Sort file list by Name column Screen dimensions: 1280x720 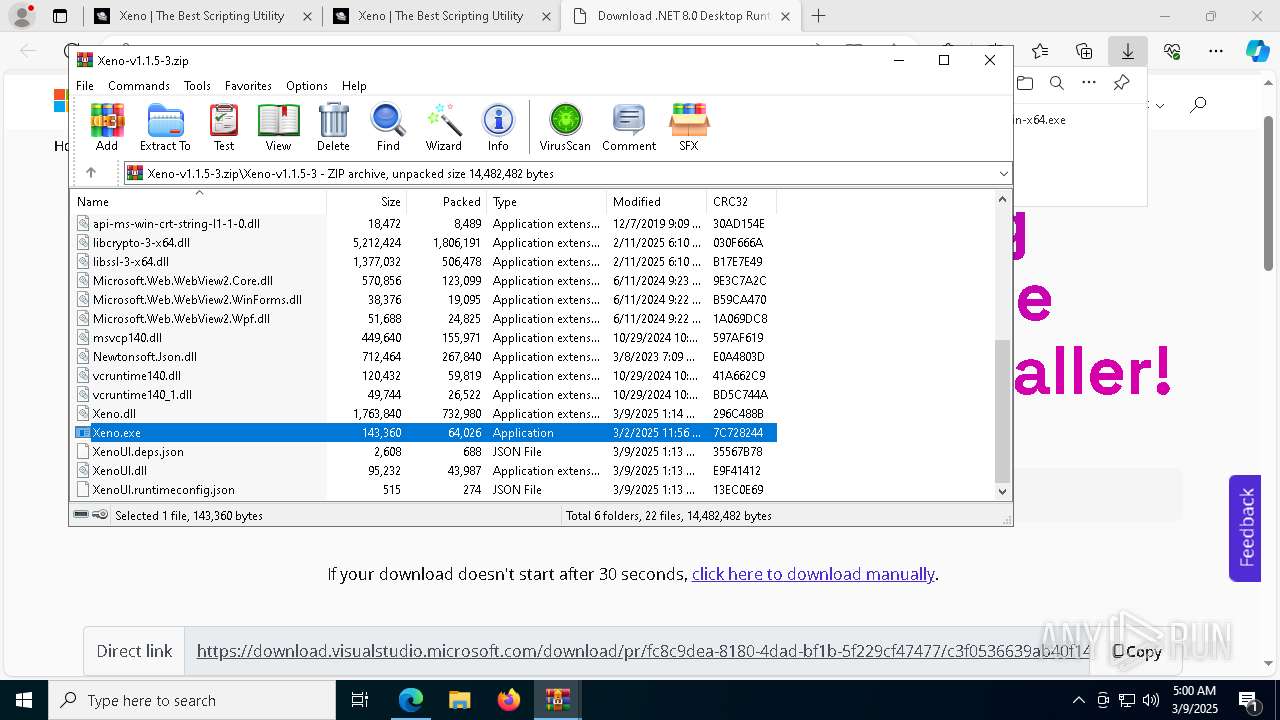(x=198, y=201)
